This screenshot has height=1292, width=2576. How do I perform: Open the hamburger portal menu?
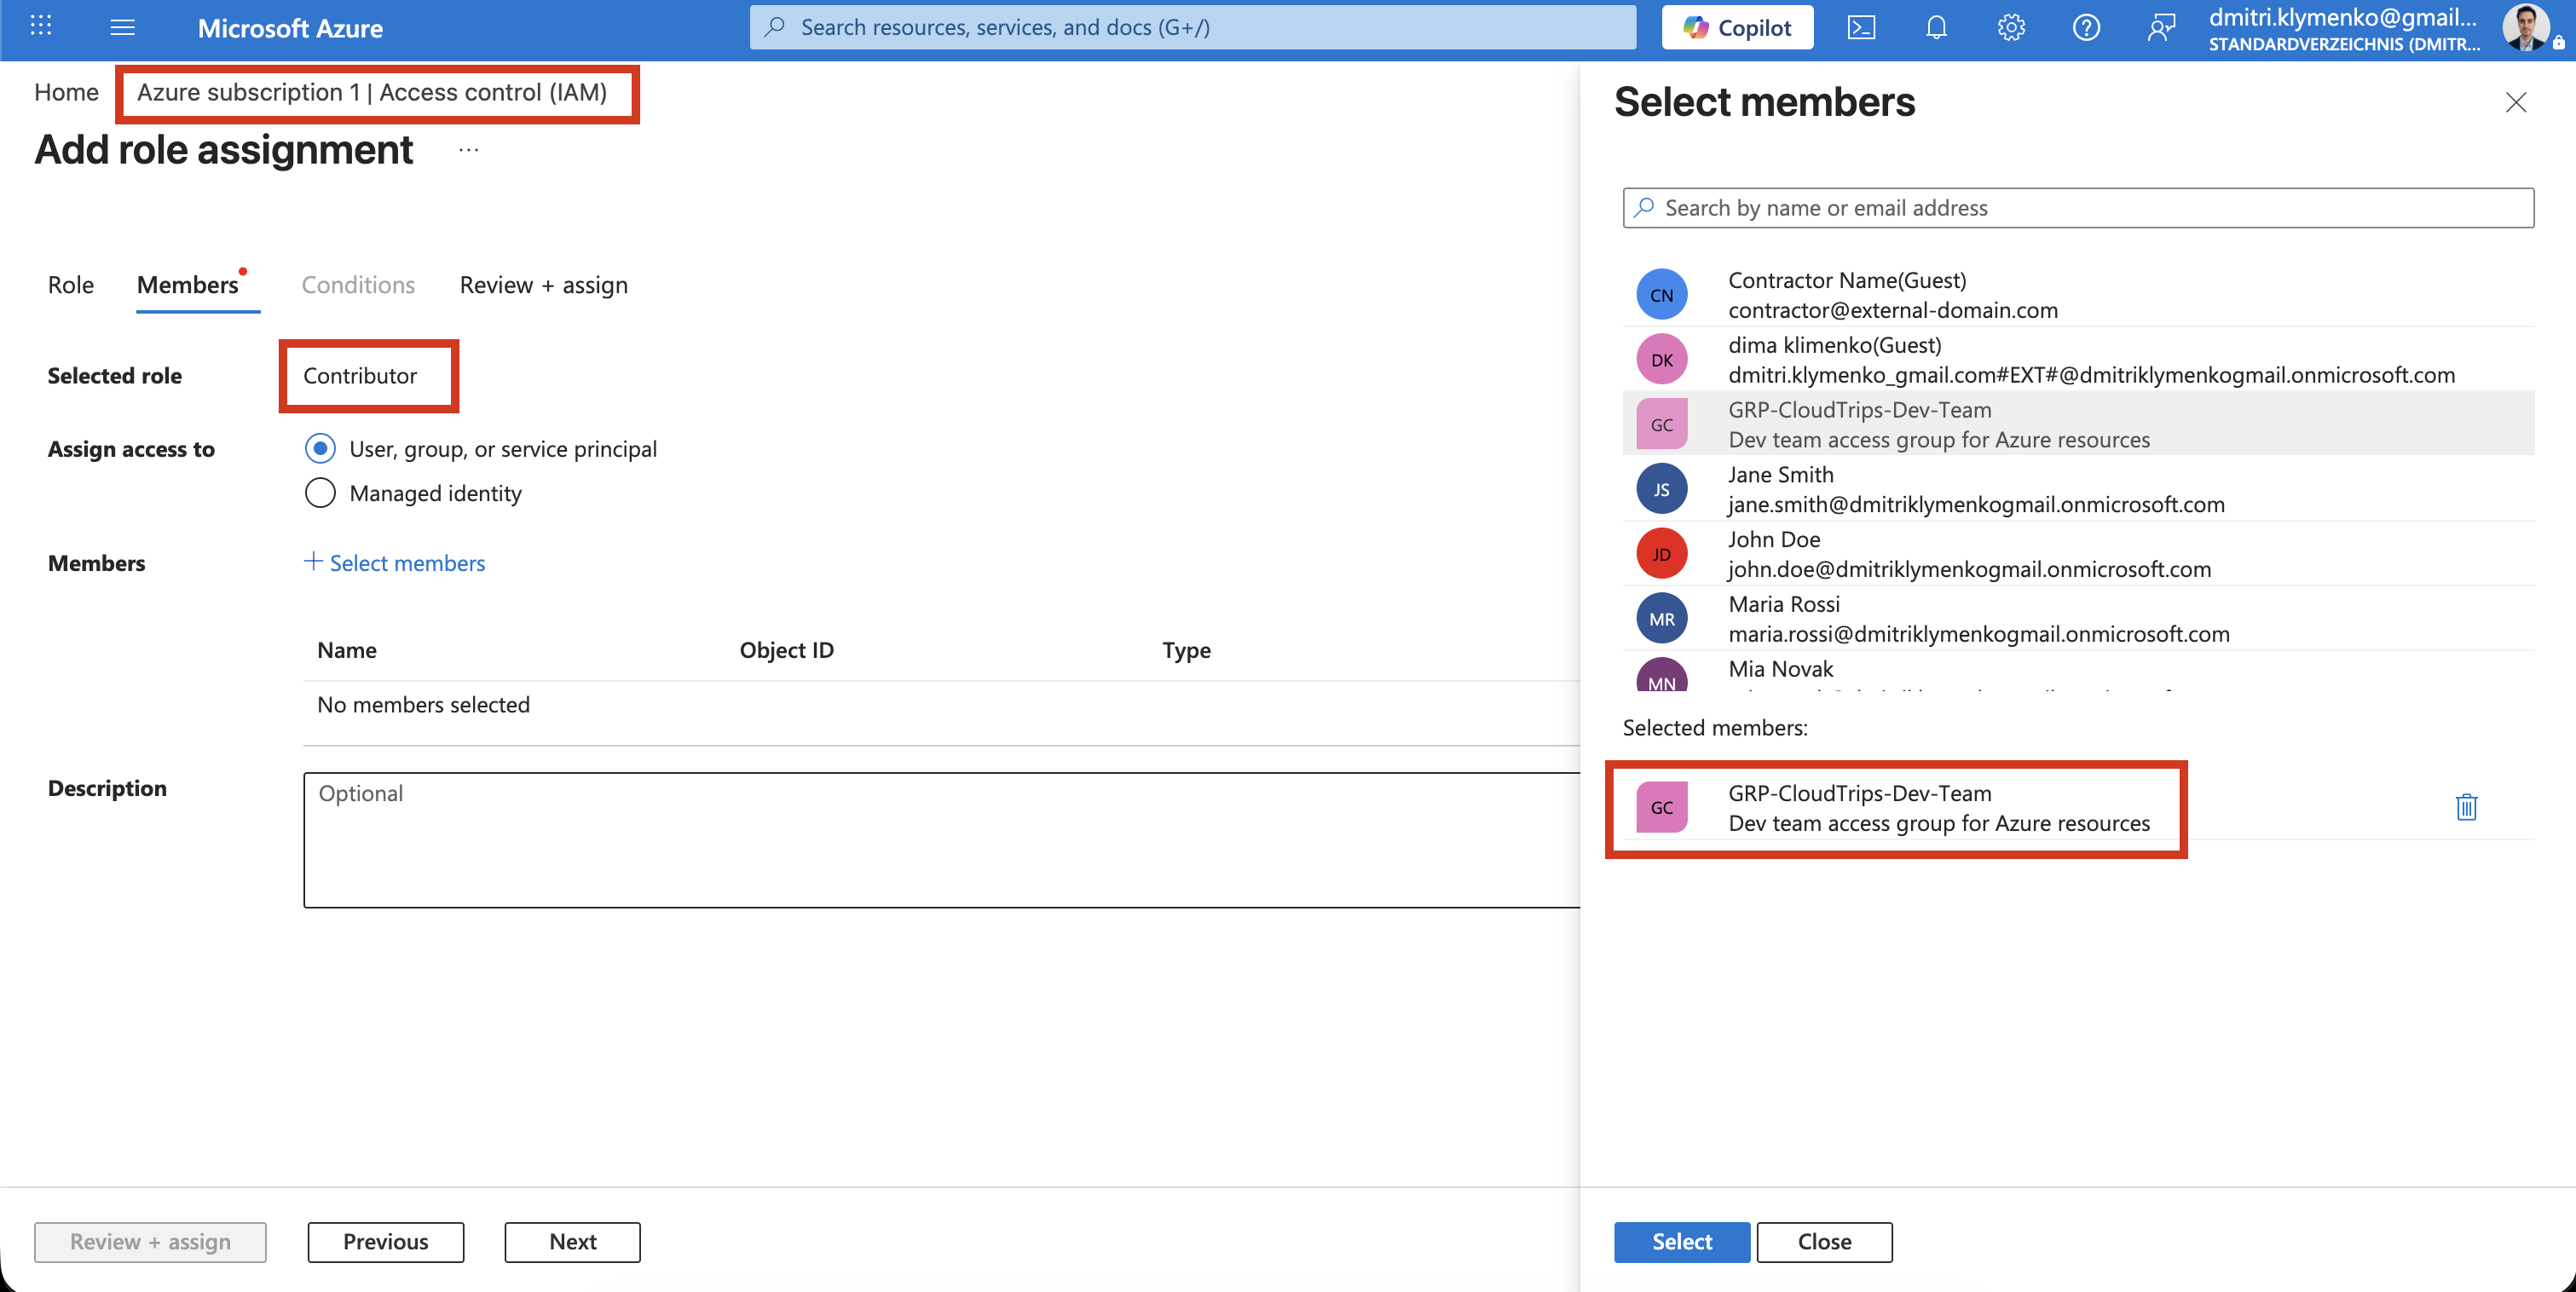click(x=123, y=27)
